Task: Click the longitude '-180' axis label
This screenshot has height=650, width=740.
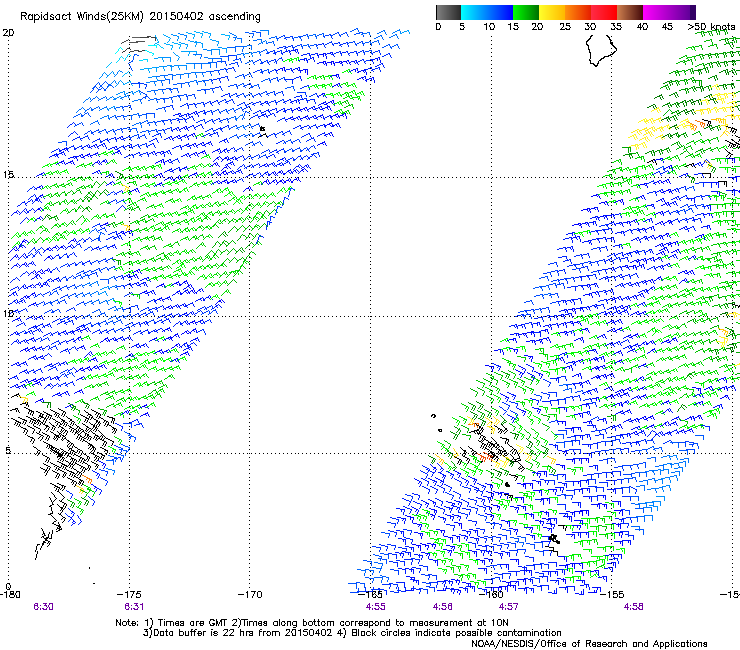Action: (x=10, y=595)
